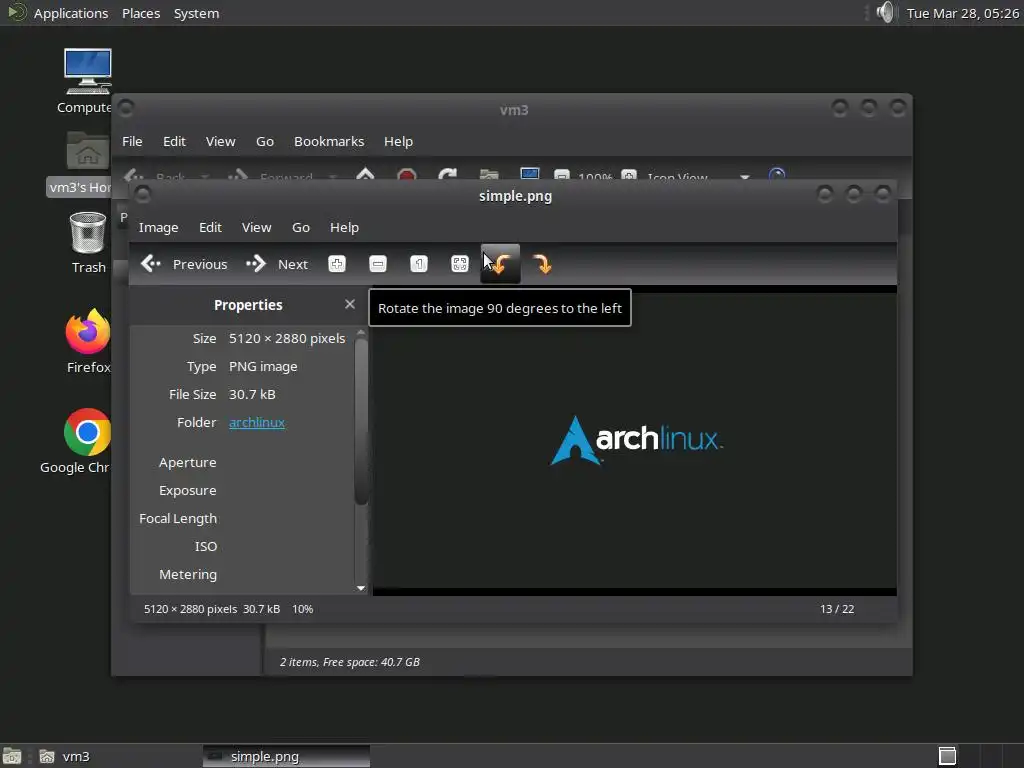
Task: Open the Bookmarks menu in vm3 window
Action: pyautogui.click(x=329, y=141)
